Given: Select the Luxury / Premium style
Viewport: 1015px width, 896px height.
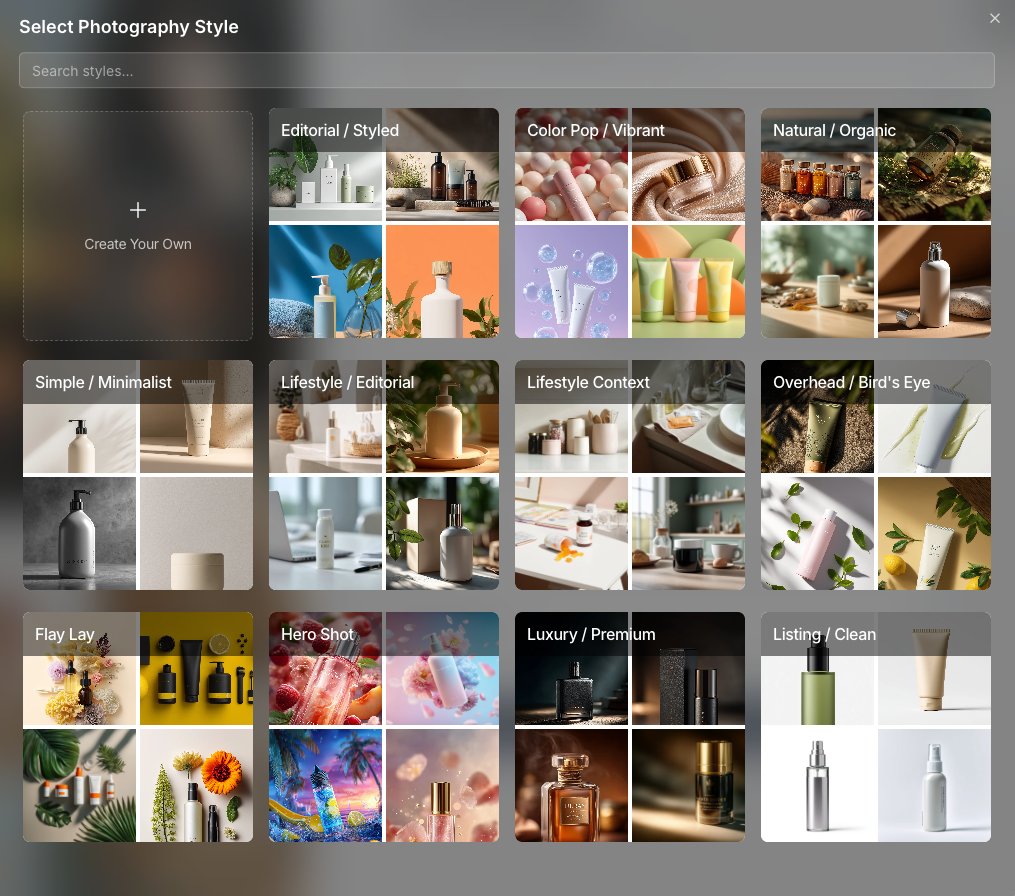Looking at the screenshot, I should (x=629, y=726).
